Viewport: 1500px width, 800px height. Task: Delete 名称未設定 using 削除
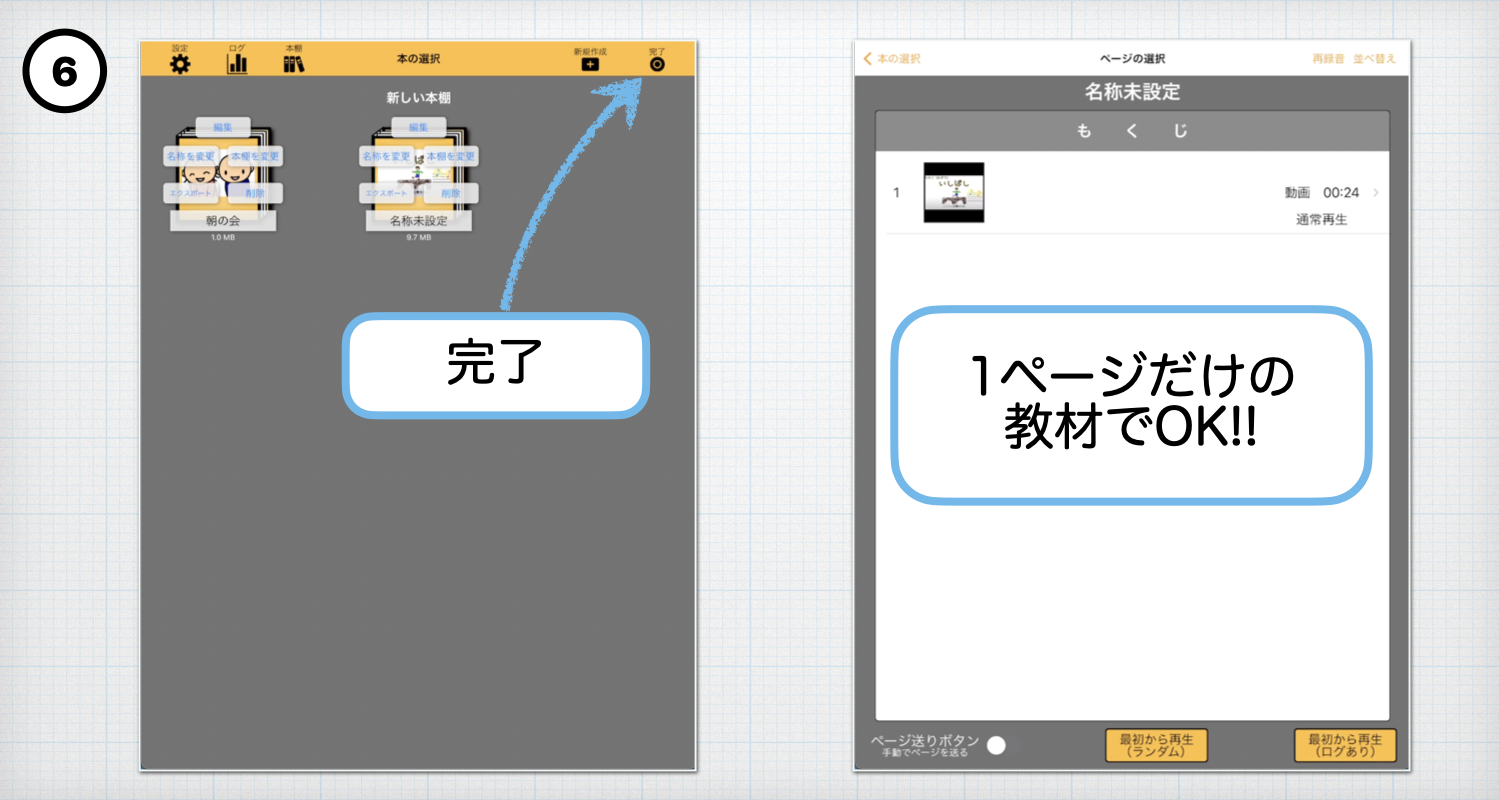click(451, 193)
